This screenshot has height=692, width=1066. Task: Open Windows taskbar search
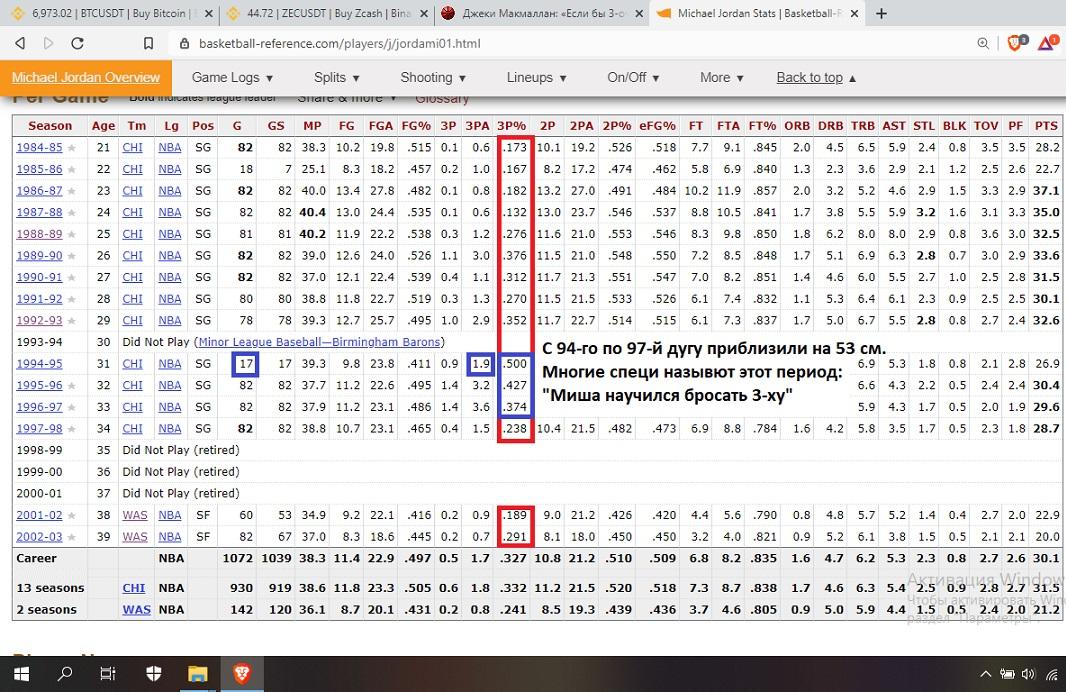(x=65, y=674)
